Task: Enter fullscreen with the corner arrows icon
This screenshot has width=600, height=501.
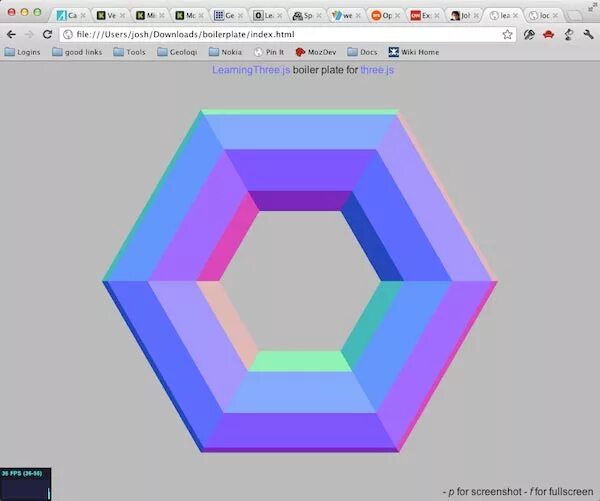Action: click(x=593, y=6)
